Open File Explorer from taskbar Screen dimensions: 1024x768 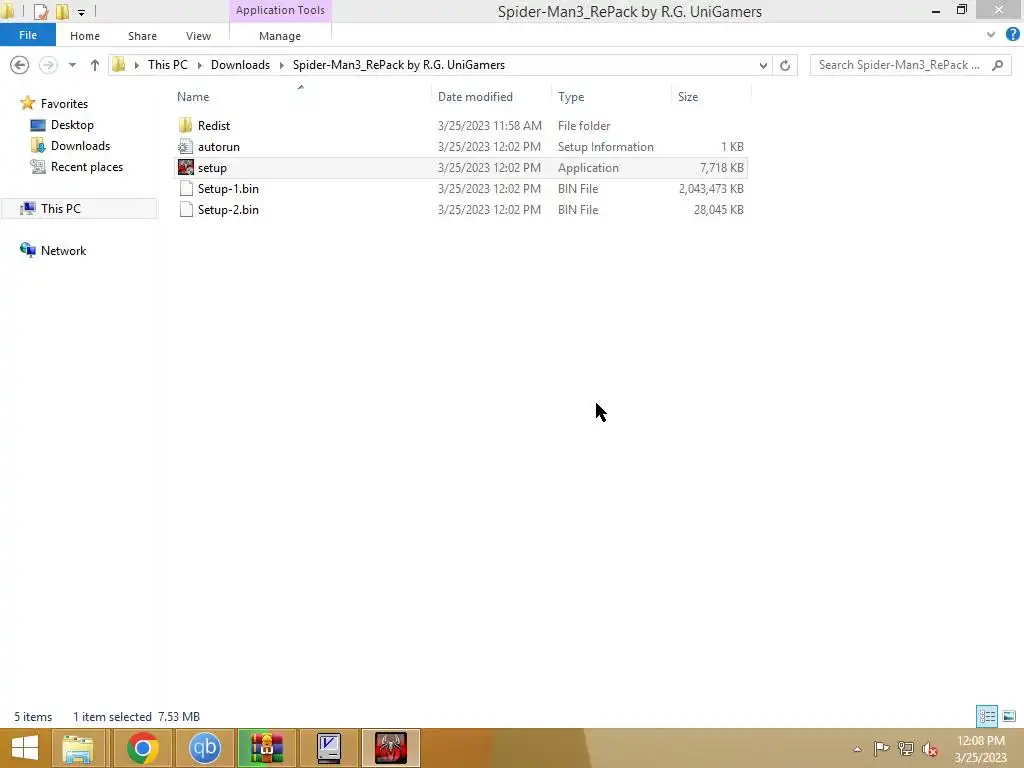tap(78, 748)
